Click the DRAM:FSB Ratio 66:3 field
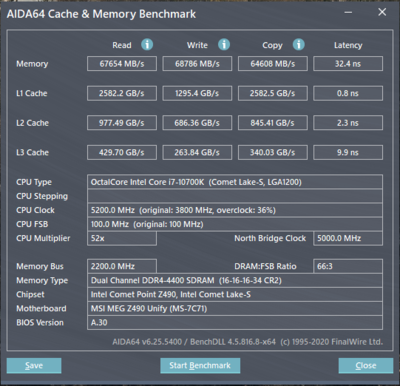The image size is (400, 386). click(x=348, y=266)
